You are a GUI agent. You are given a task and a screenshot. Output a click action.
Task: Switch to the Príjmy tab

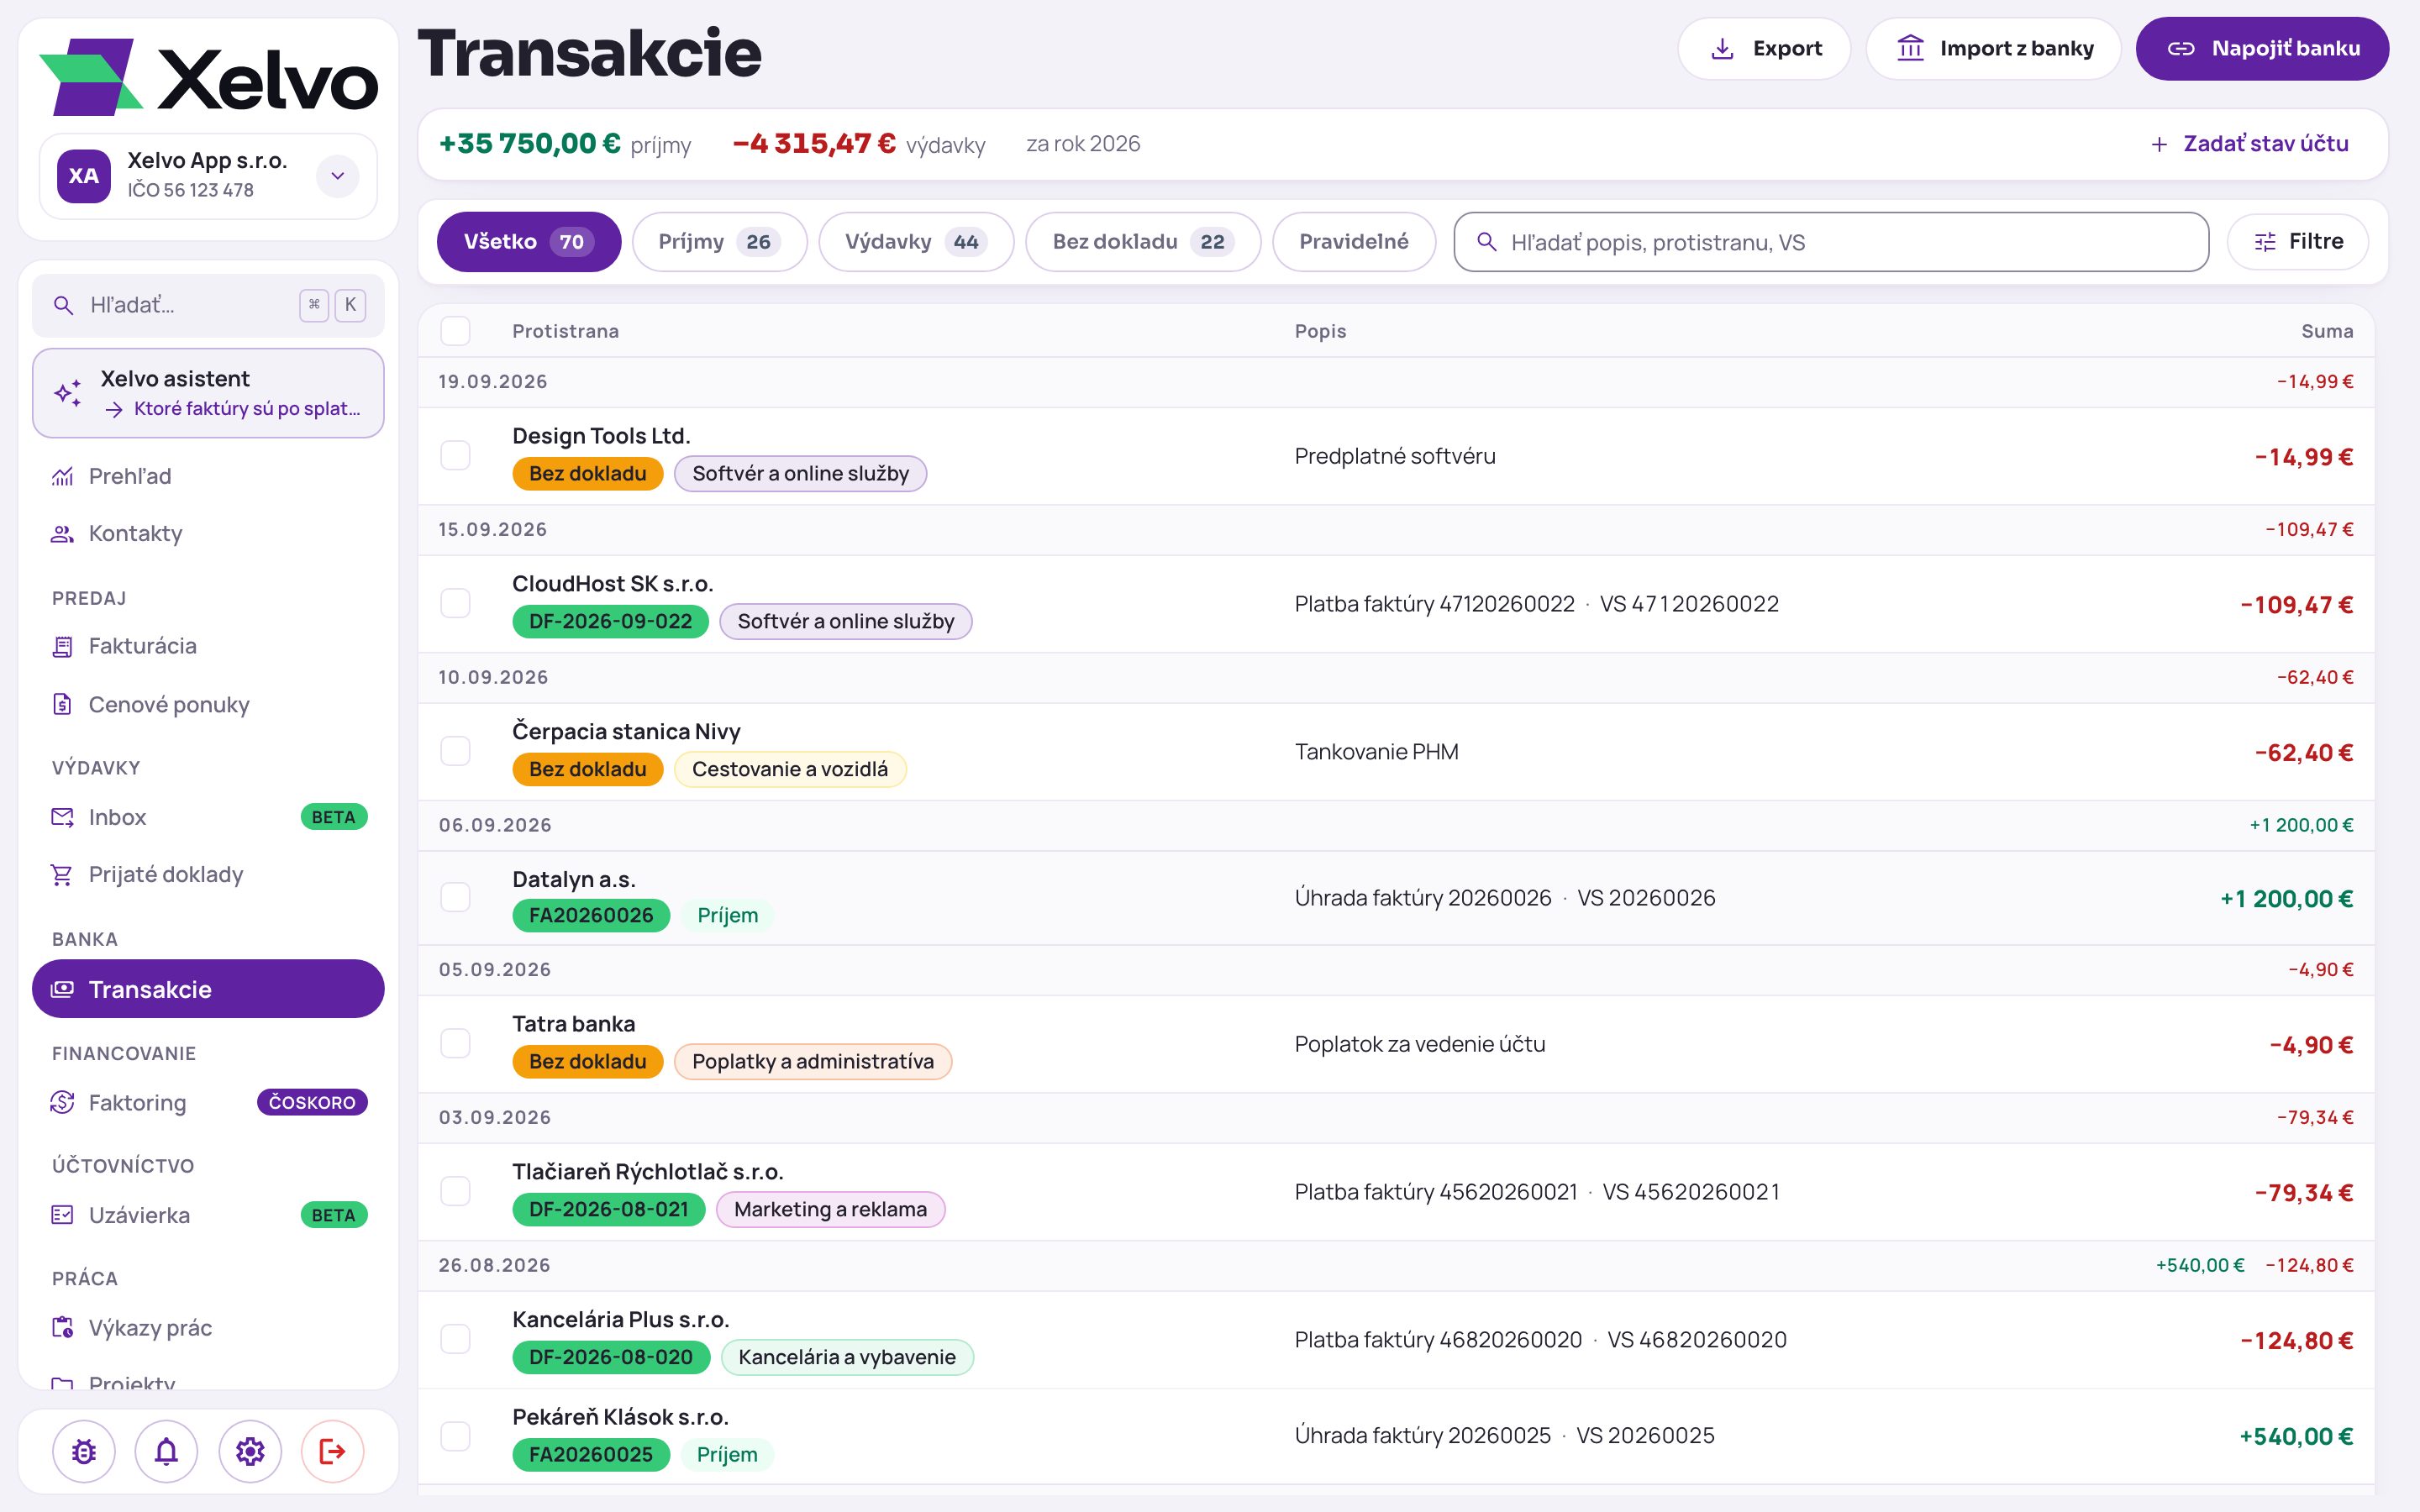click(719, 242)
